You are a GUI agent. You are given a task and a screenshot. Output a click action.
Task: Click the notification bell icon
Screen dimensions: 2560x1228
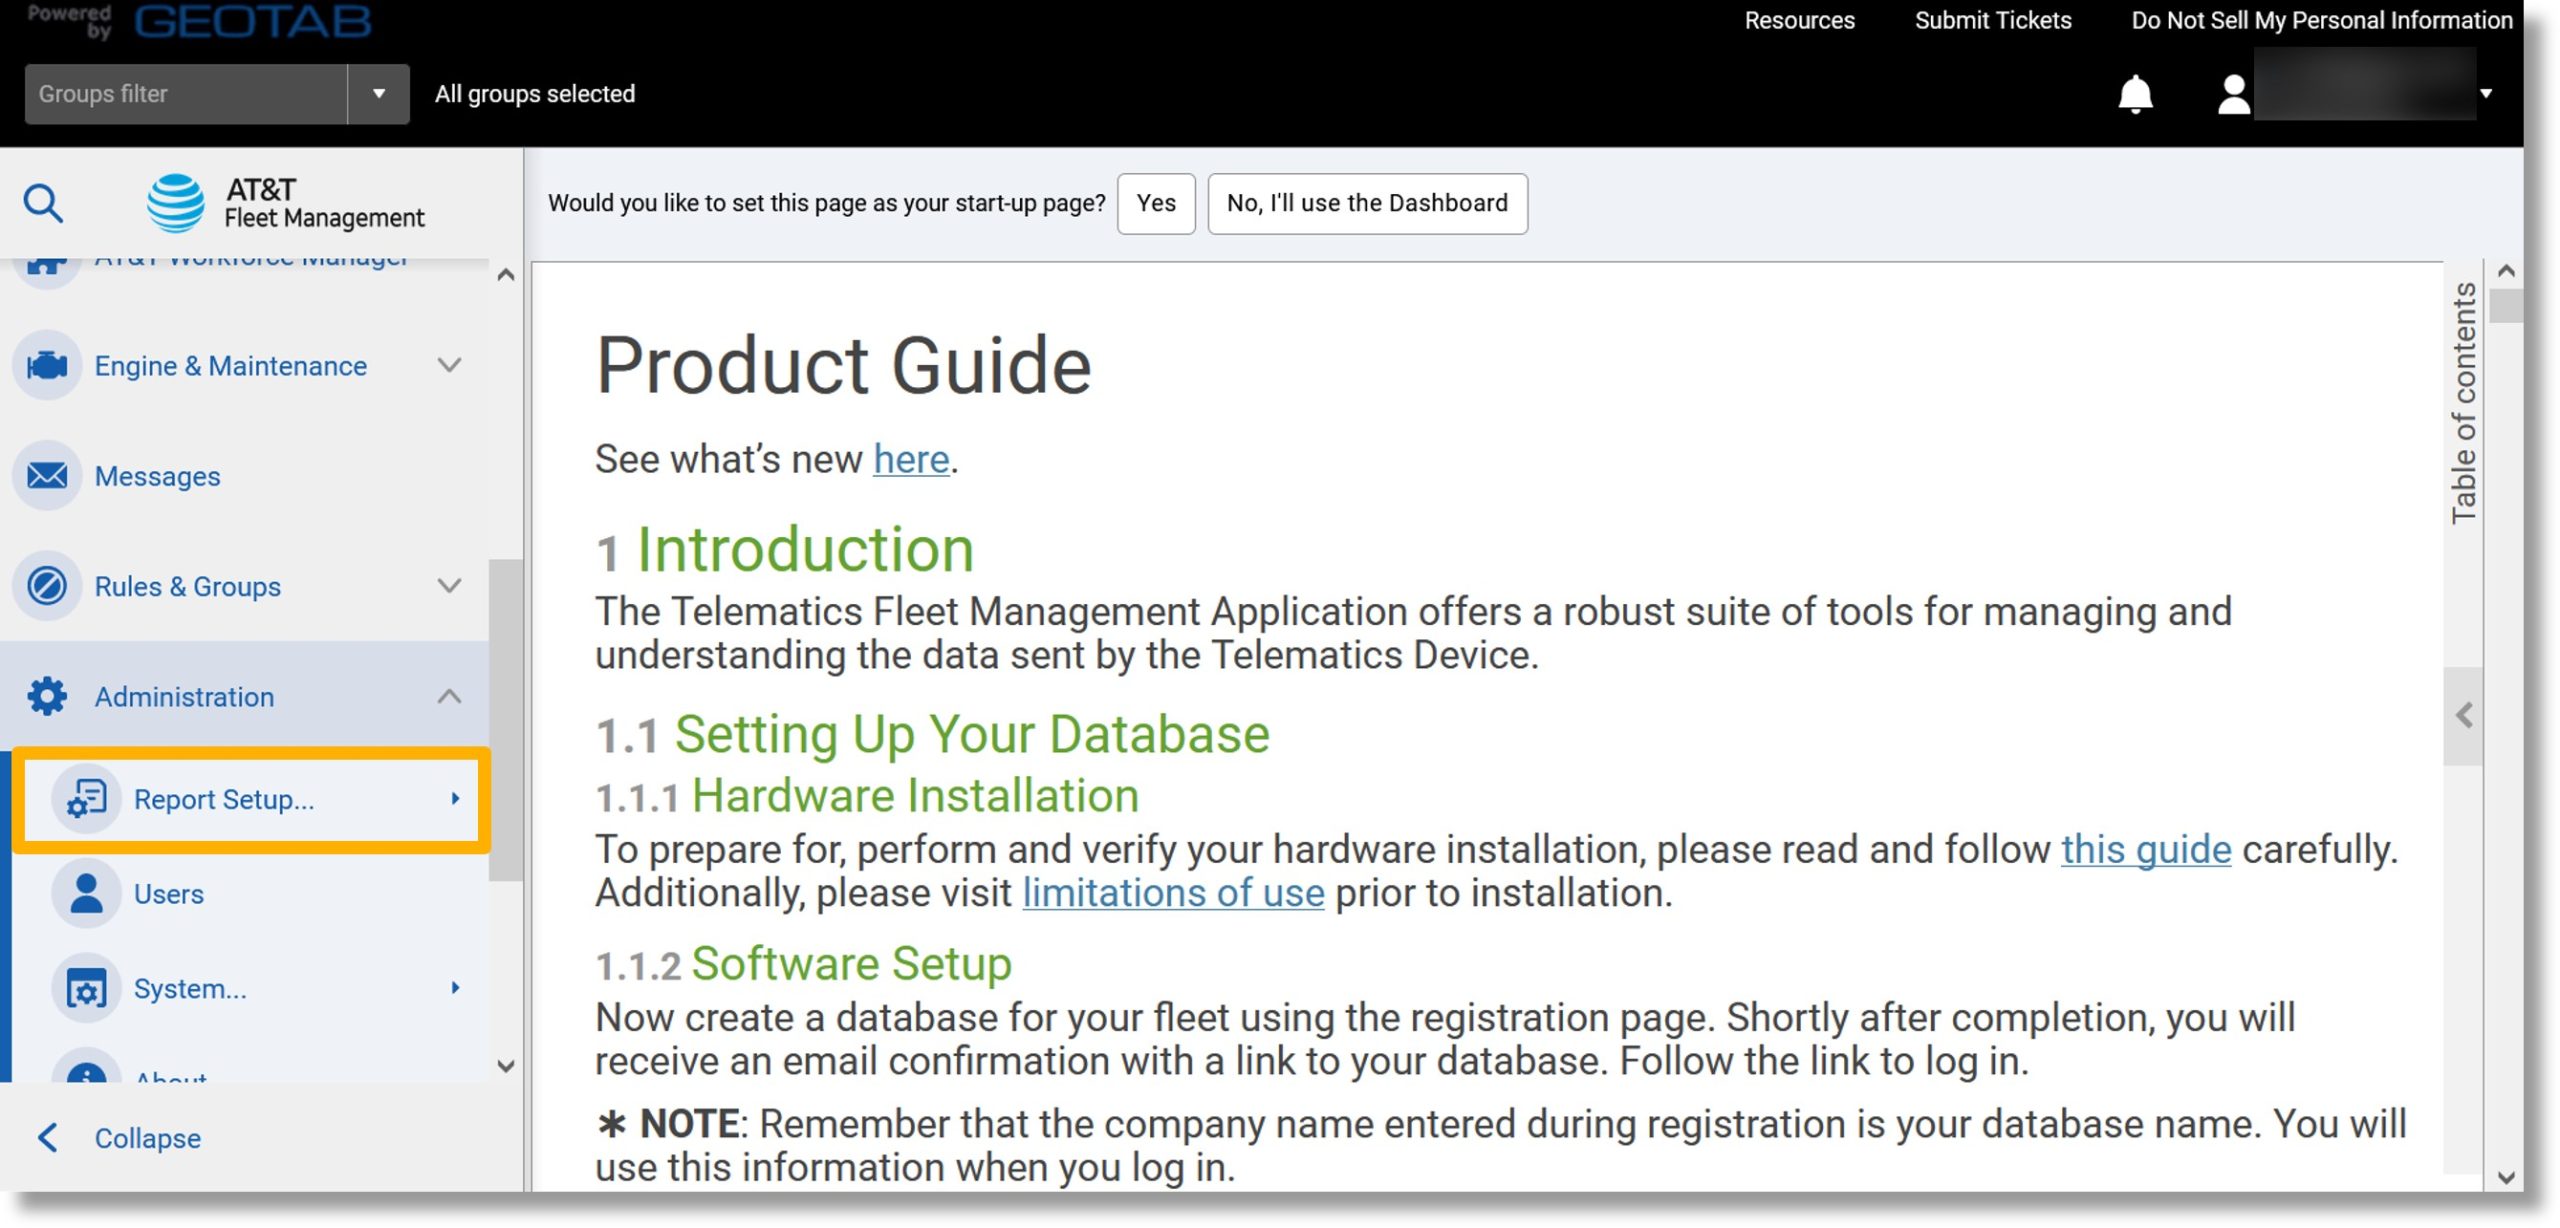tap(2136, 91)
